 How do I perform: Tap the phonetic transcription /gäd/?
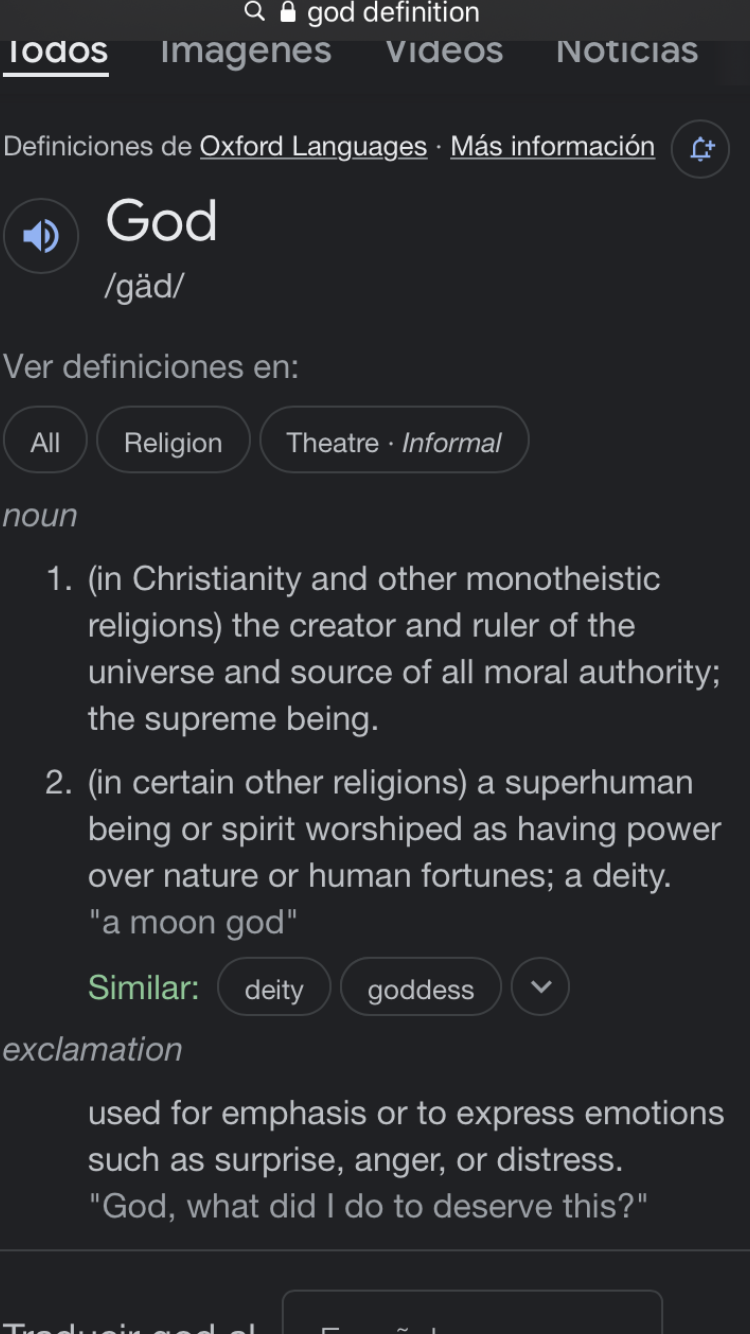point(145,286)
